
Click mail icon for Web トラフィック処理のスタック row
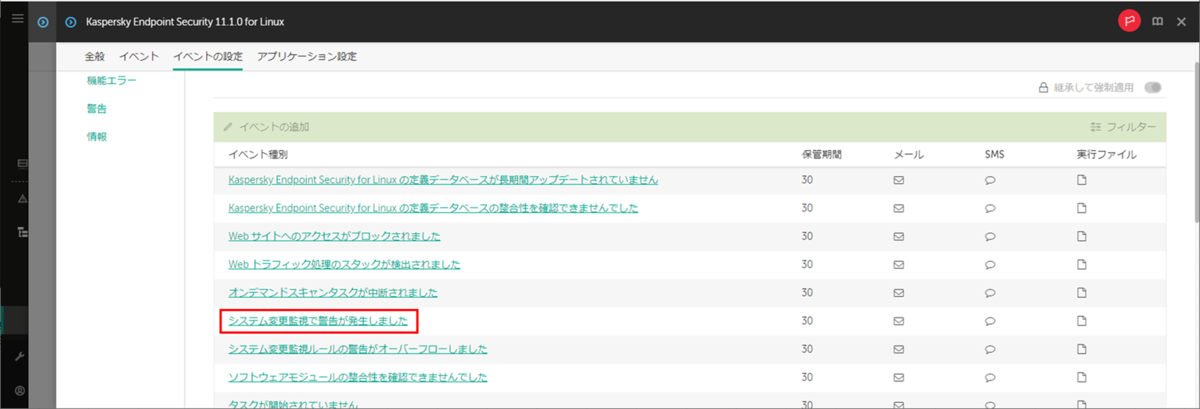click(x=898, y=265)
